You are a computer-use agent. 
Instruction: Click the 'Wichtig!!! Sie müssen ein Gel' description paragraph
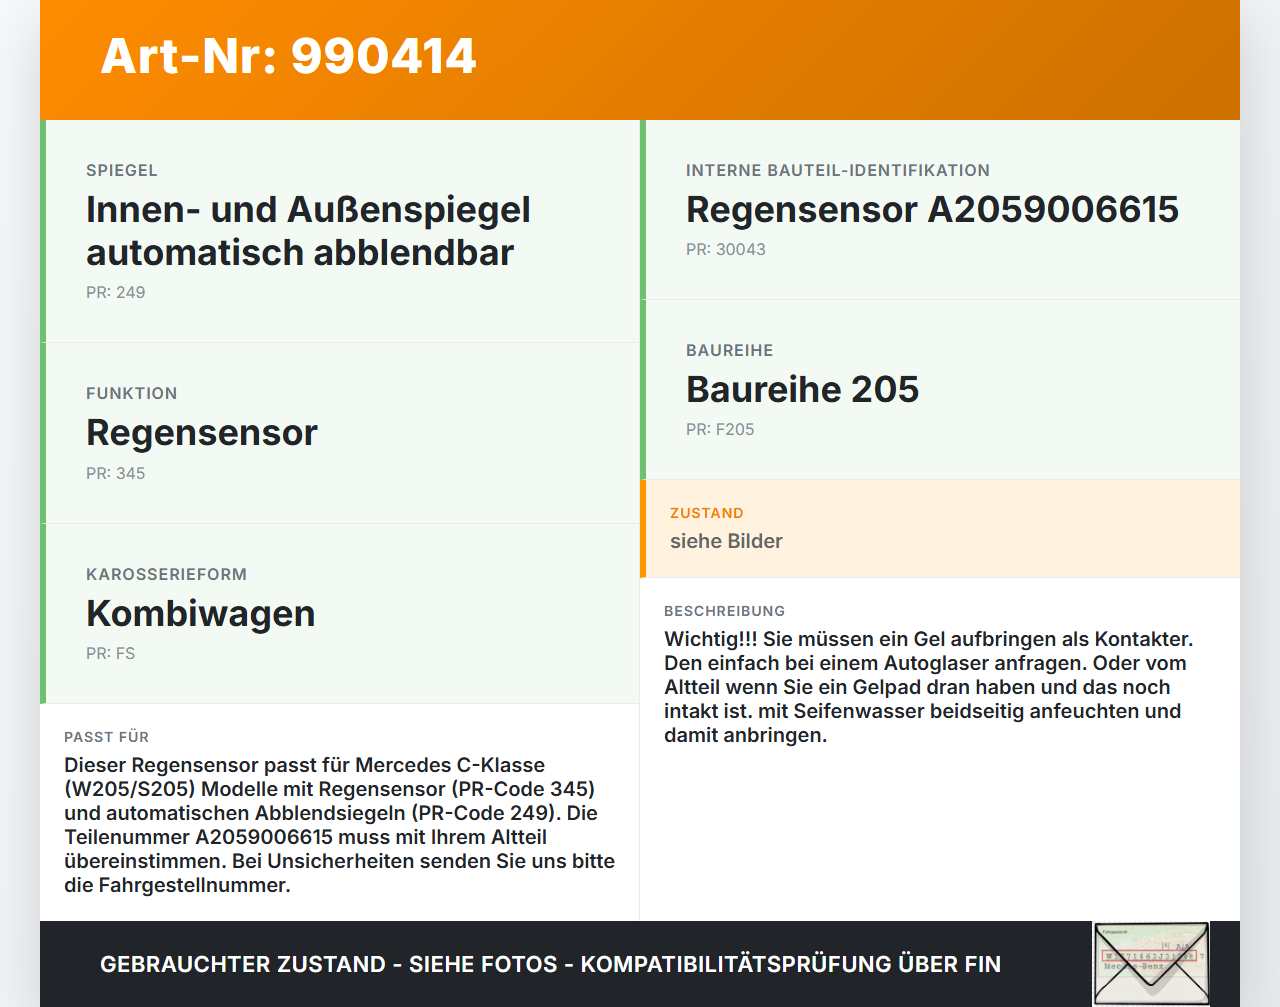(x=929, y=687)
